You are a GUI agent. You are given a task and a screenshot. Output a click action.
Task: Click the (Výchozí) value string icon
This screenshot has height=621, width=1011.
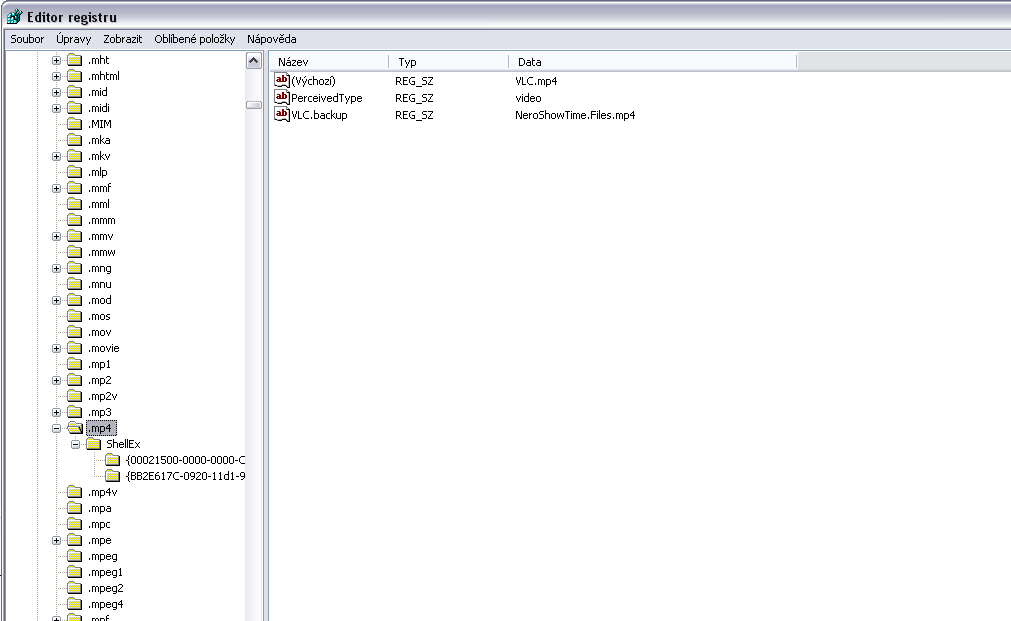coord(282,80)
